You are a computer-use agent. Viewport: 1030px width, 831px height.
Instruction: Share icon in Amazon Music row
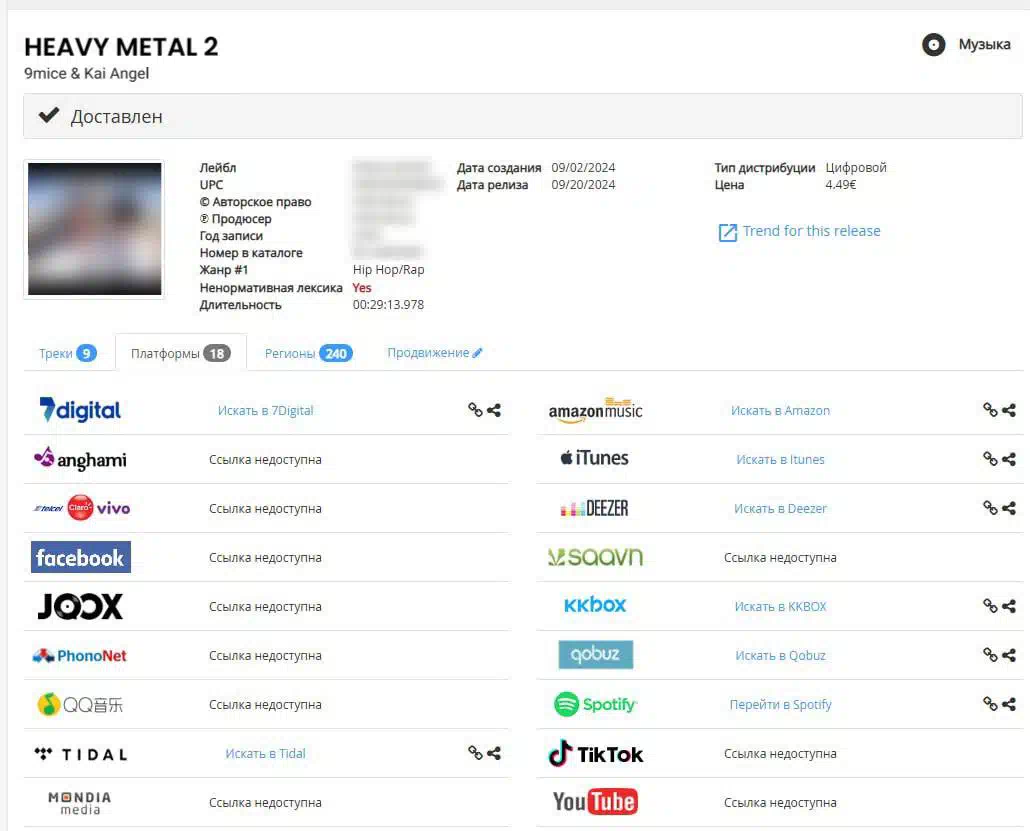tap(1009, 410)
